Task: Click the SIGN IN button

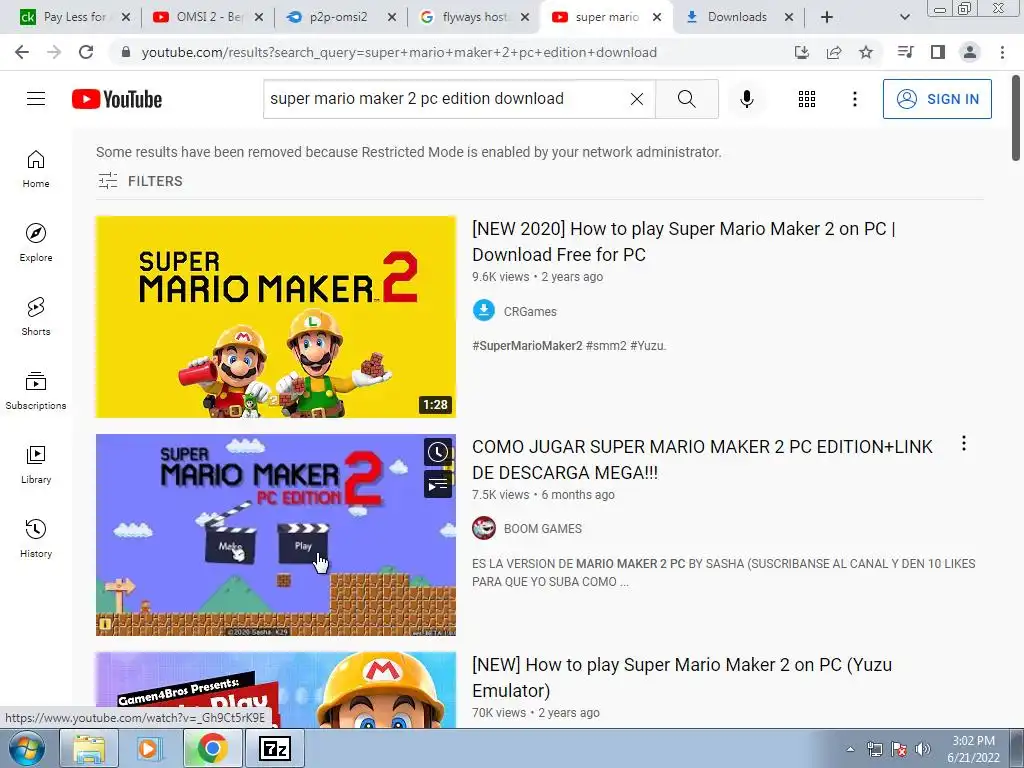Action: 937,99
